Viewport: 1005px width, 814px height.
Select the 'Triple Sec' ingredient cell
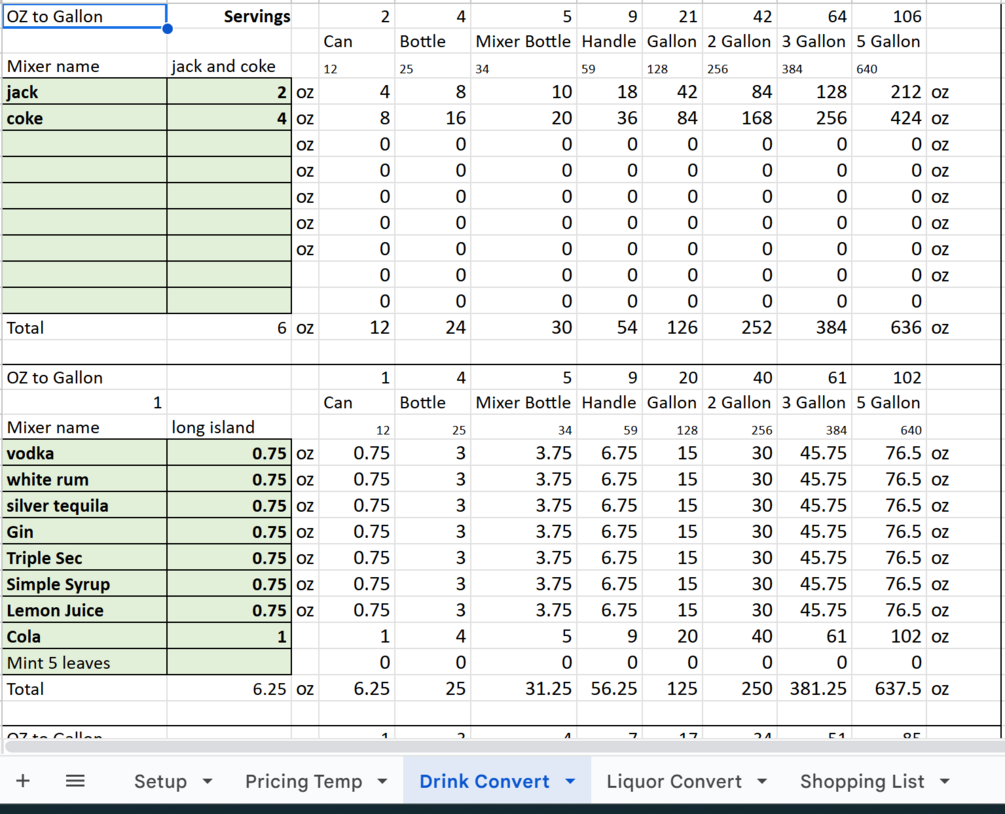[85, 558]
